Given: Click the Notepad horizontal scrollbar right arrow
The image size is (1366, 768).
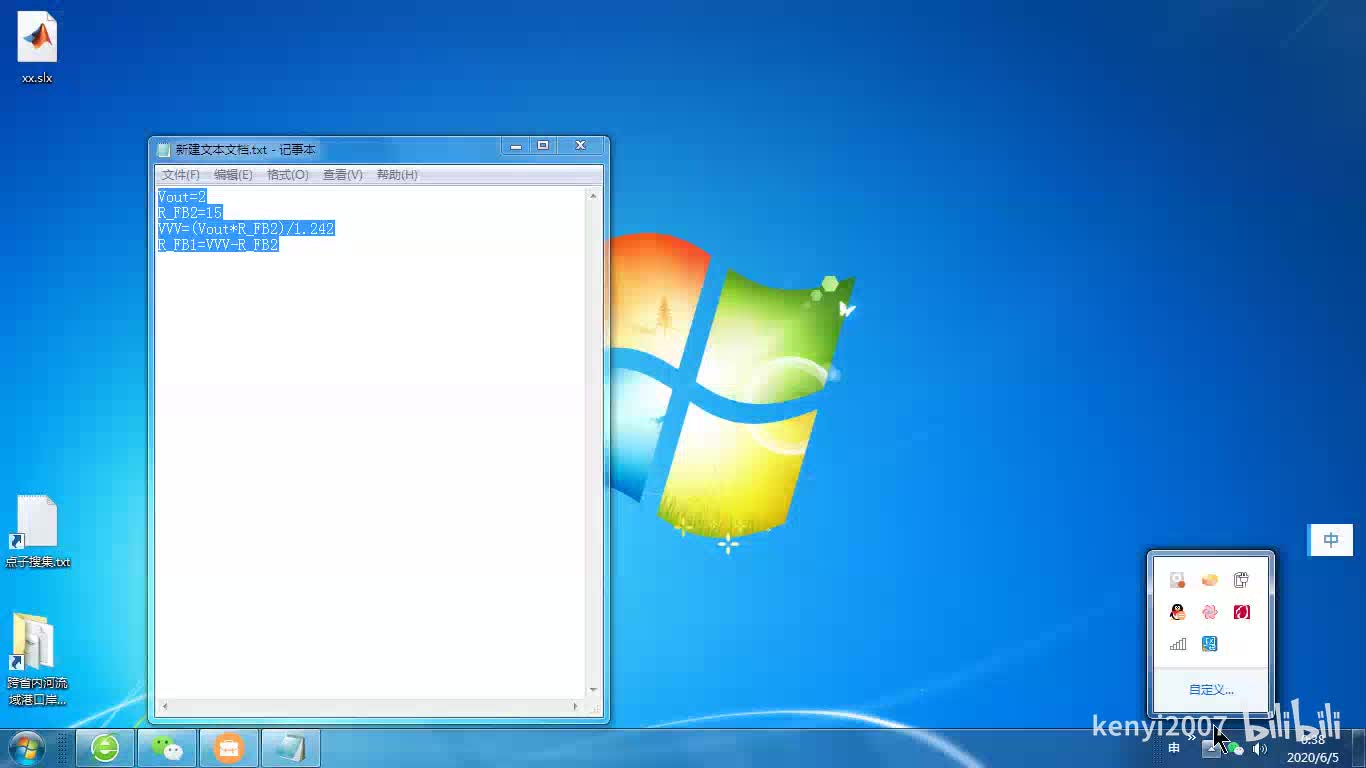Looking at the screenshot, I should [x=576, y=707].
